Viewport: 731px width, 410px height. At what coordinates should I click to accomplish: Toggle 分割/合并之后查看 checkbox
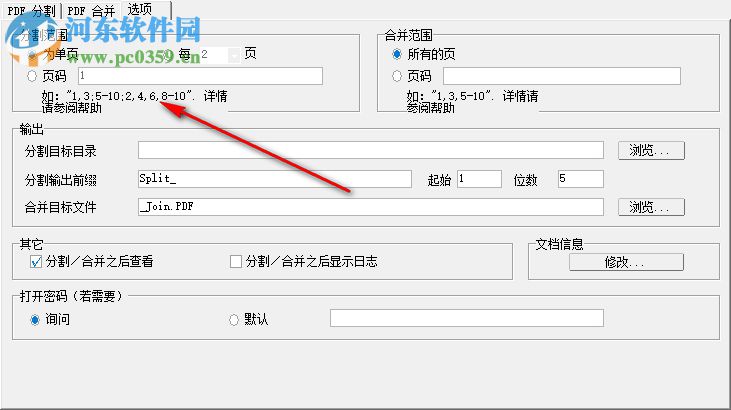coord(35,262)
